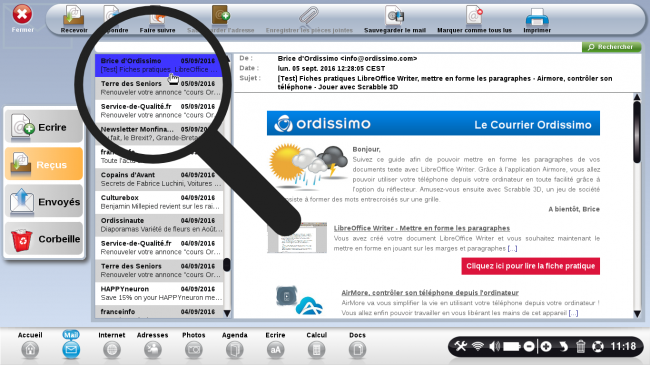Viewport: 650px width, 365px height.
Task: Click the red Cliquez ici pour lire la fiche pratique button
Action: [x=531, y=266]
